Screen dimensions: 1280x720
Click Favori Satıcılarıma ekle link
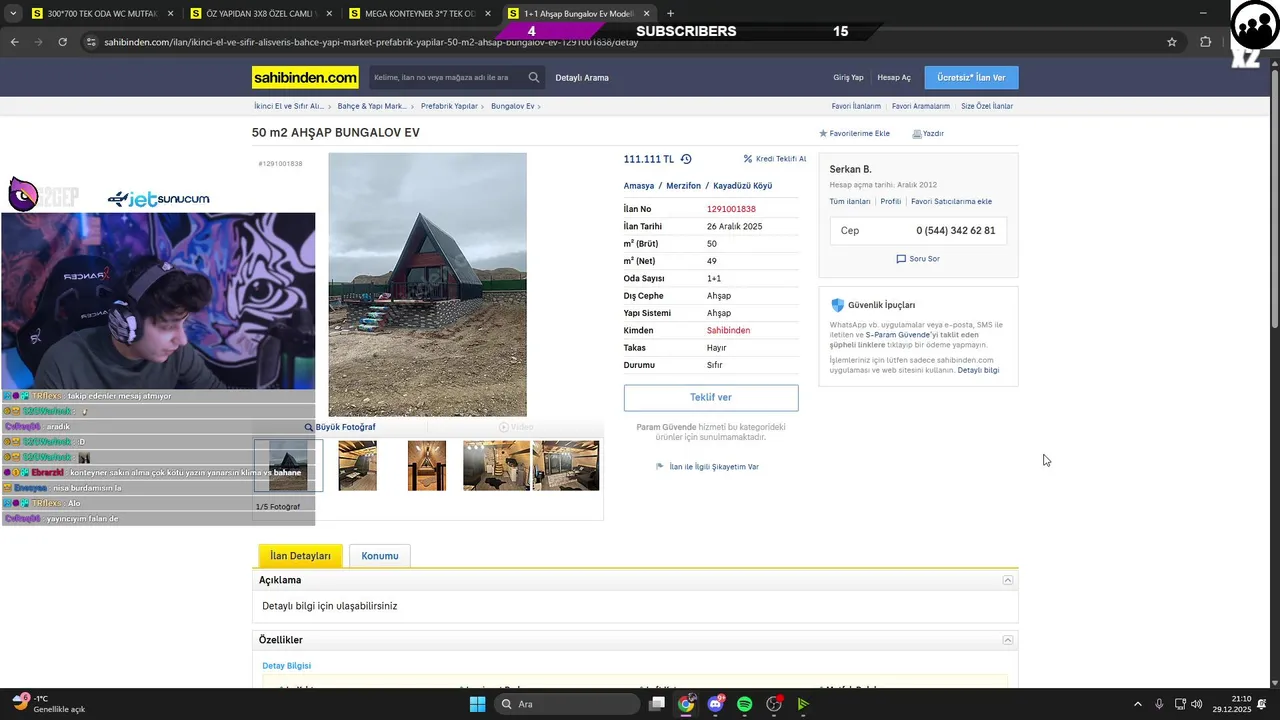tap(951, 202)
